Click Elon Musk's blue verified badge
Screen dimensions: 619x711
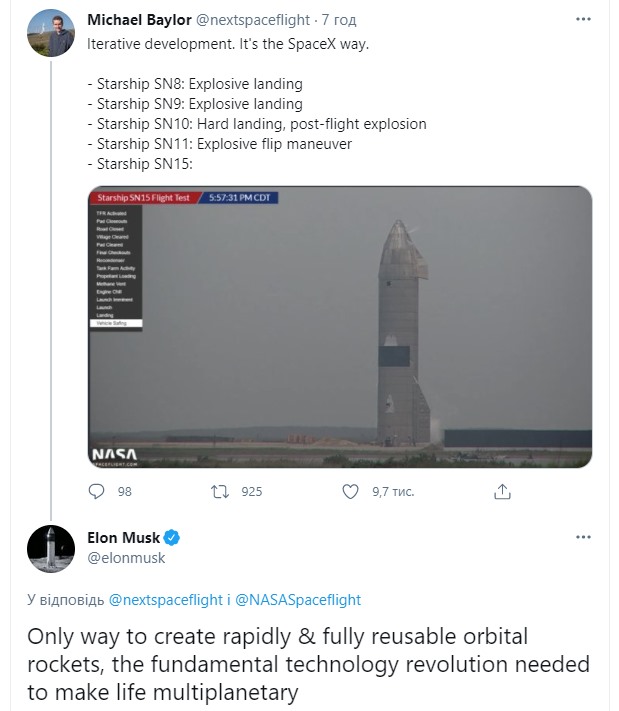coord(172,538)
